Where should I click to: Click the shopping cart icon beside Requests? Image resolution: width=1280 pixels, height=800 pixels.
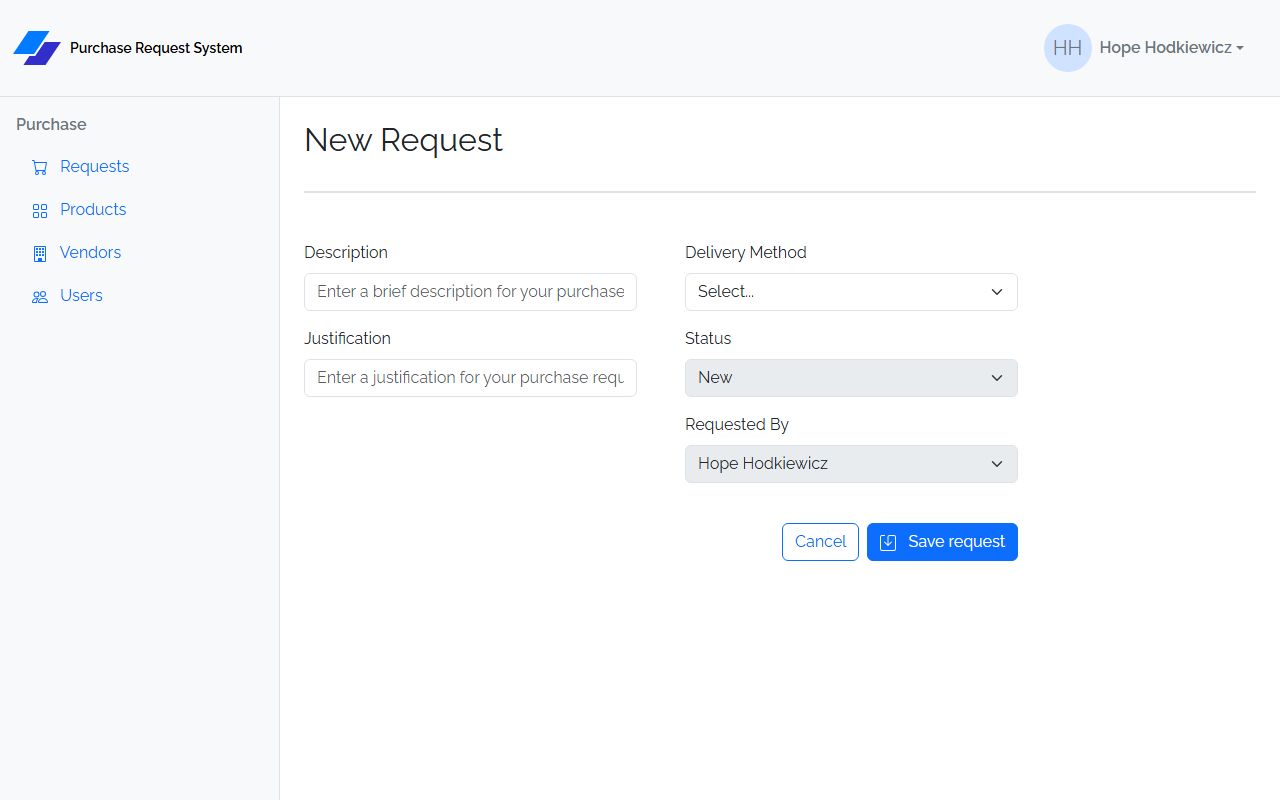(40, 168)
